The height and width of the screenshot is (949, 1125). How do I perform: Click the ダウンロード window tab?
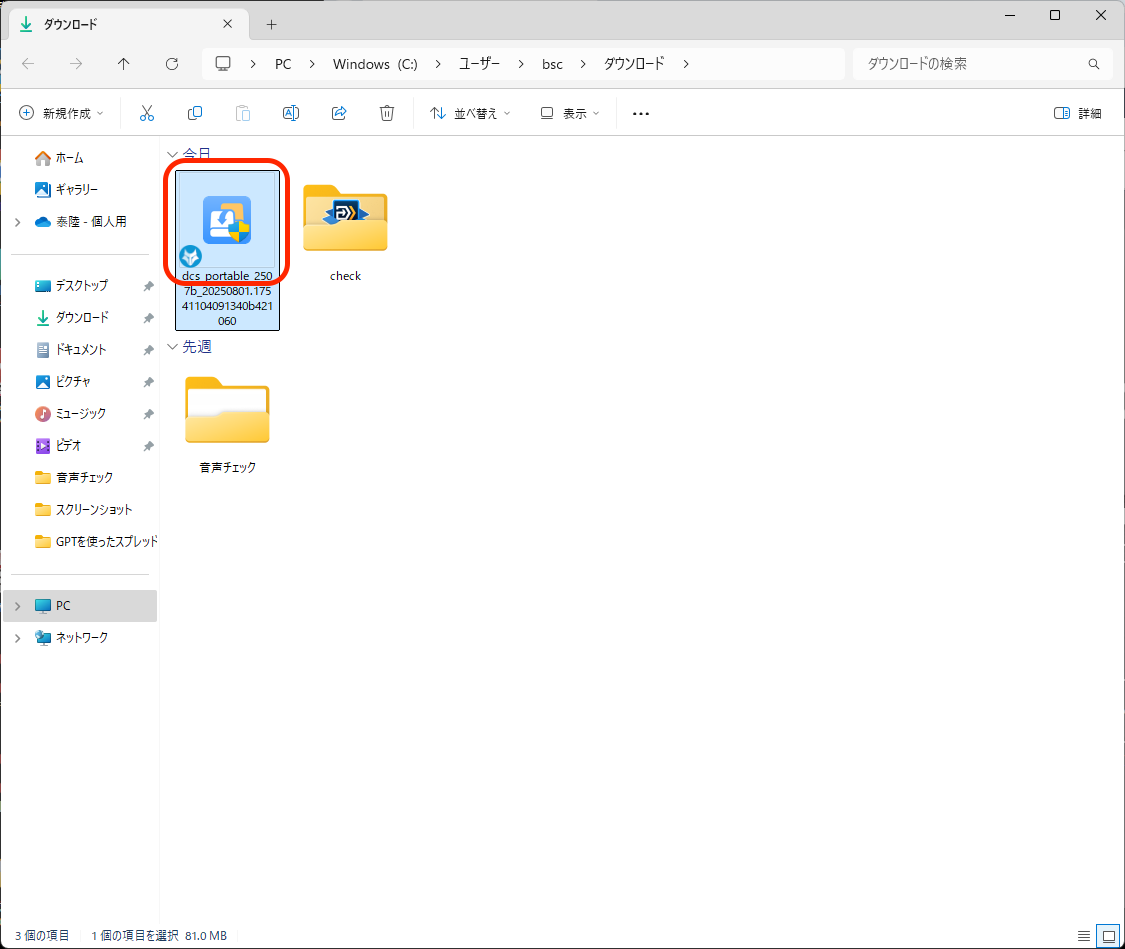[x=128, y=24]
